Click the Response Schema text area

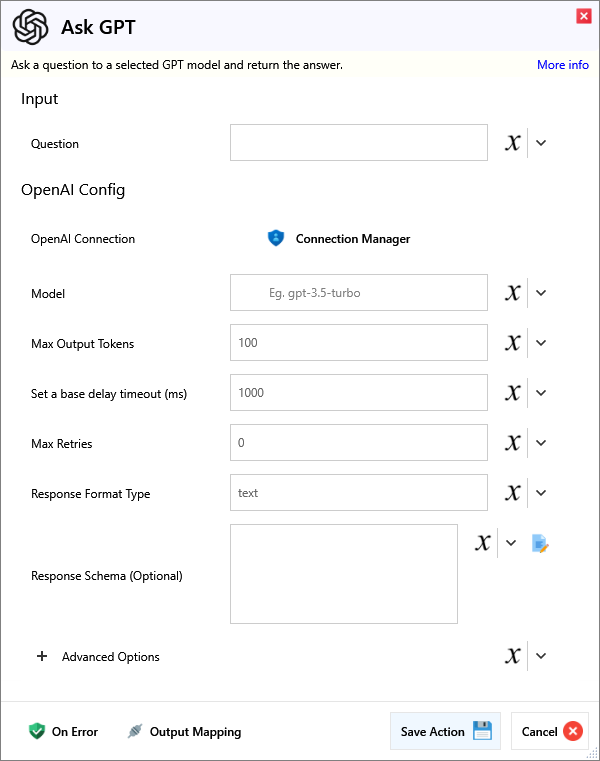tap(343, 574)
